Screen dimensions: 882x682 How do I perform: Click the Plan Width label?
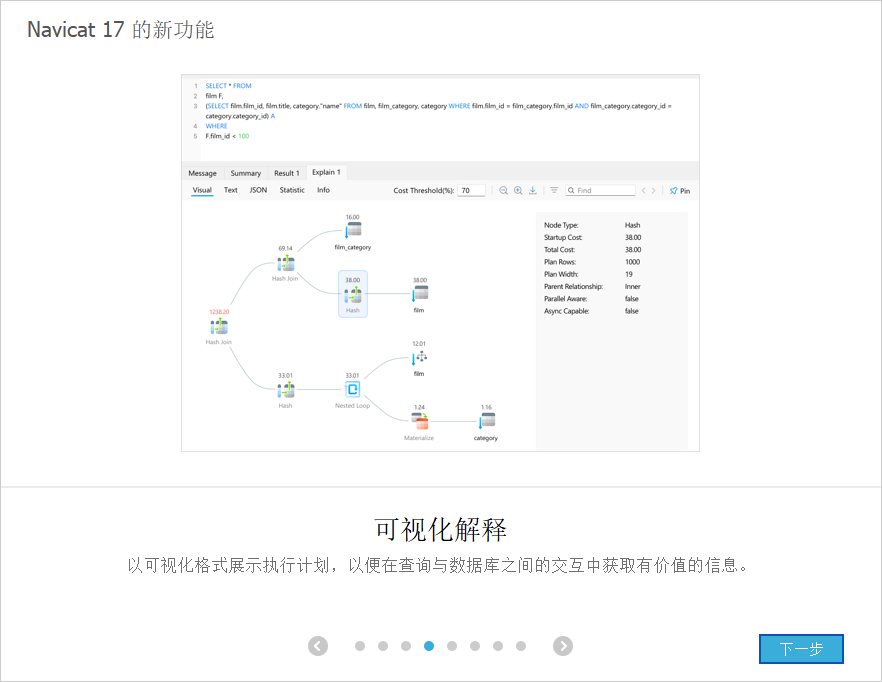pos(561,275)
